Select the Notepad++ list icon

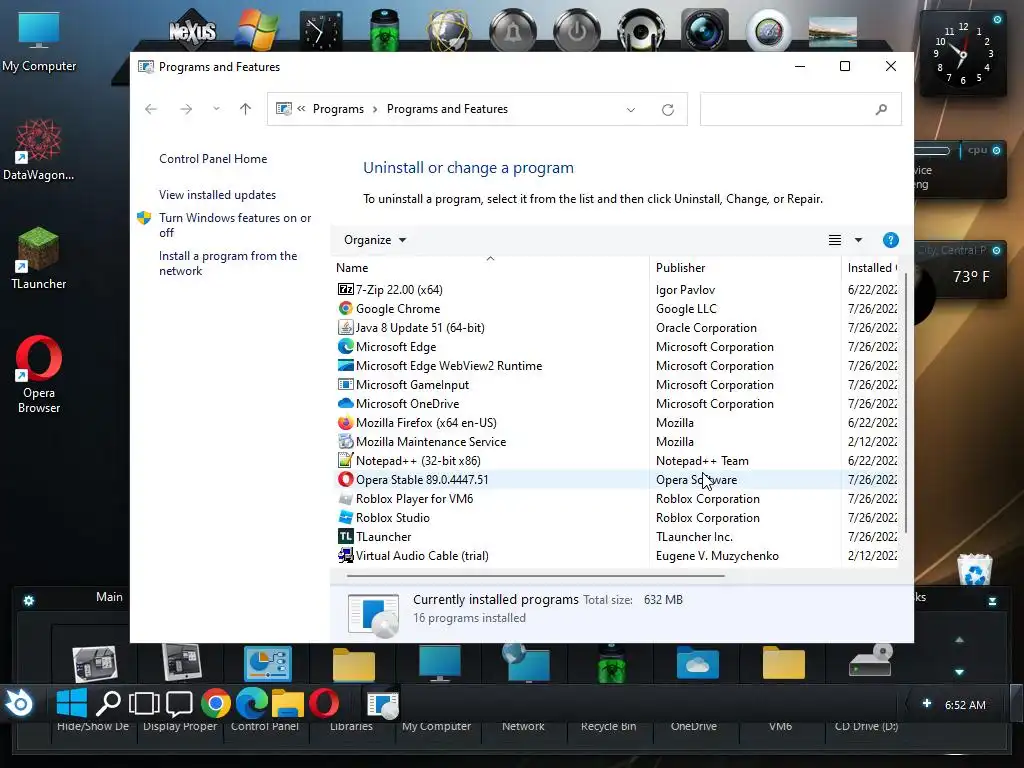[x=345, y=460]
